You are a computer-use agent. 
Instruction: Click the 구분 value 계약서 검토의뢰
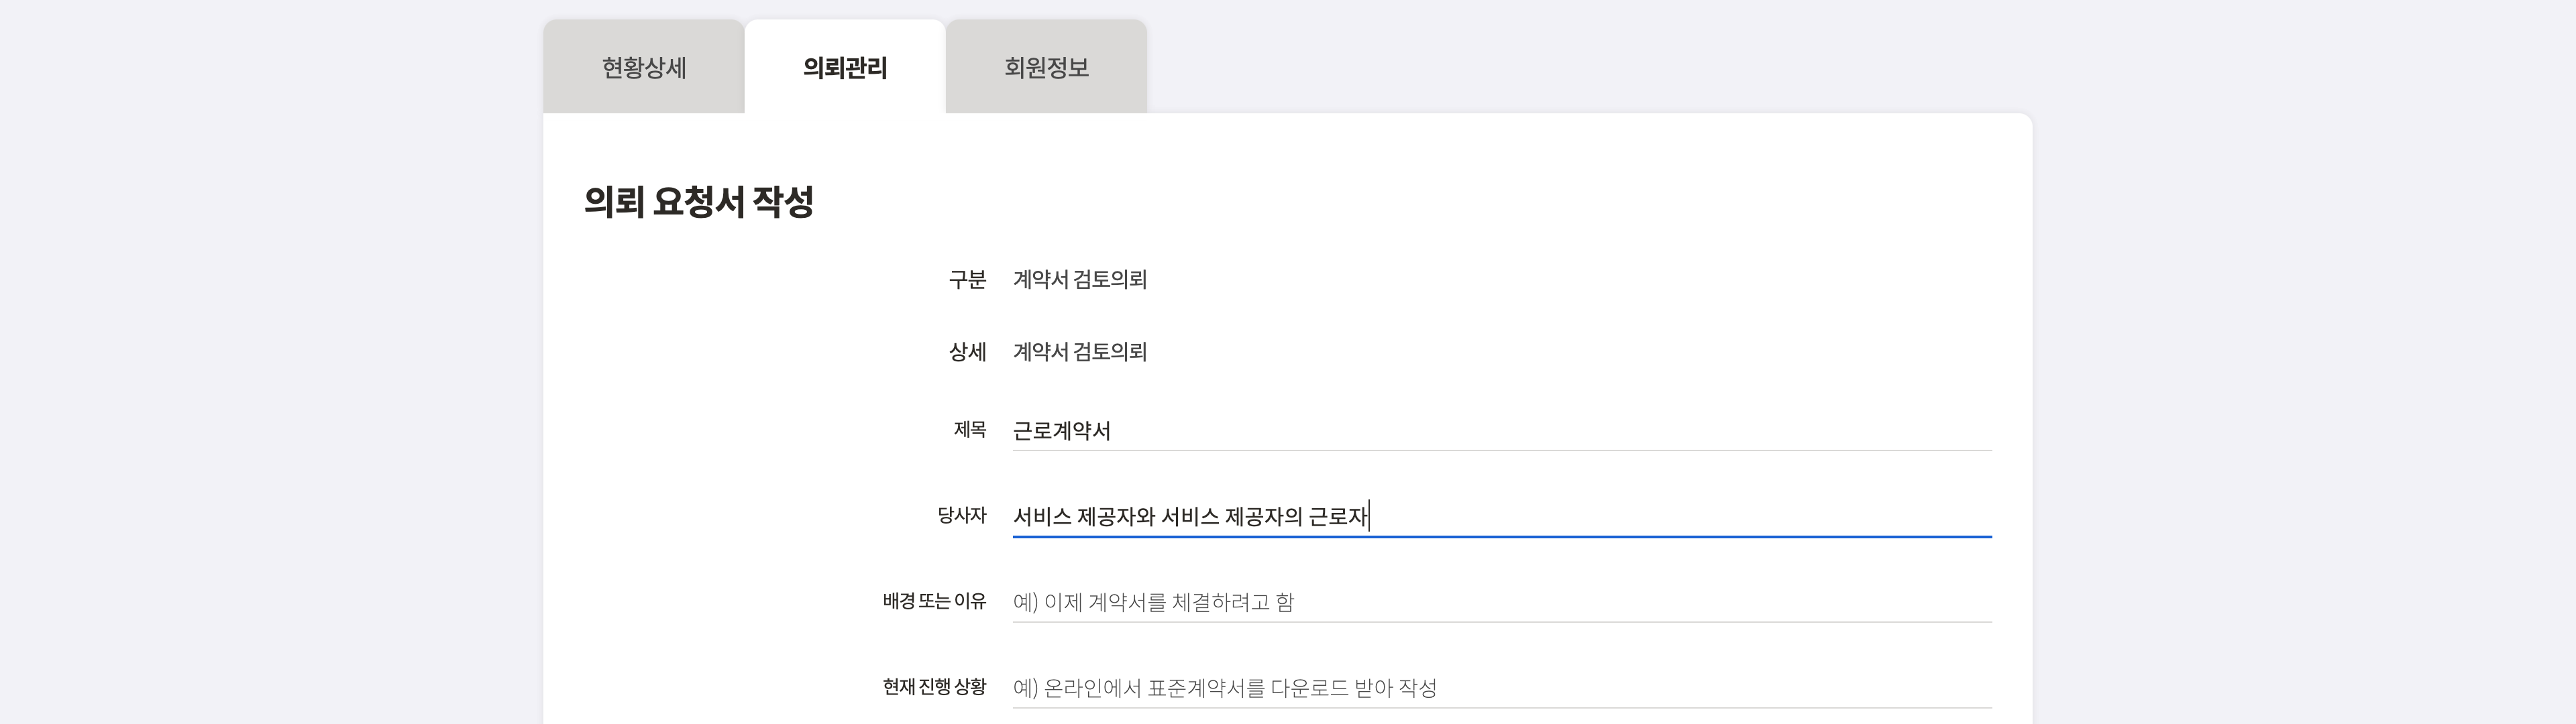click(x=1079, y=280)
